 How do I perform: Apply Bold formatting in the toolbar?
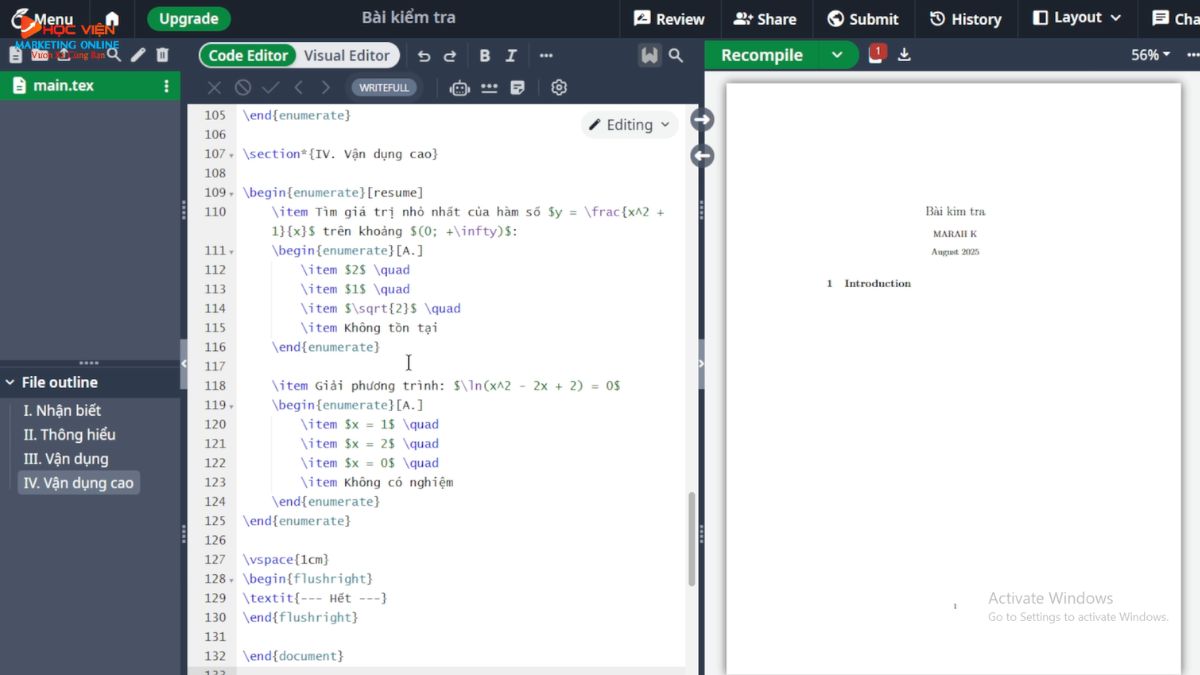[x=485, y=55]
